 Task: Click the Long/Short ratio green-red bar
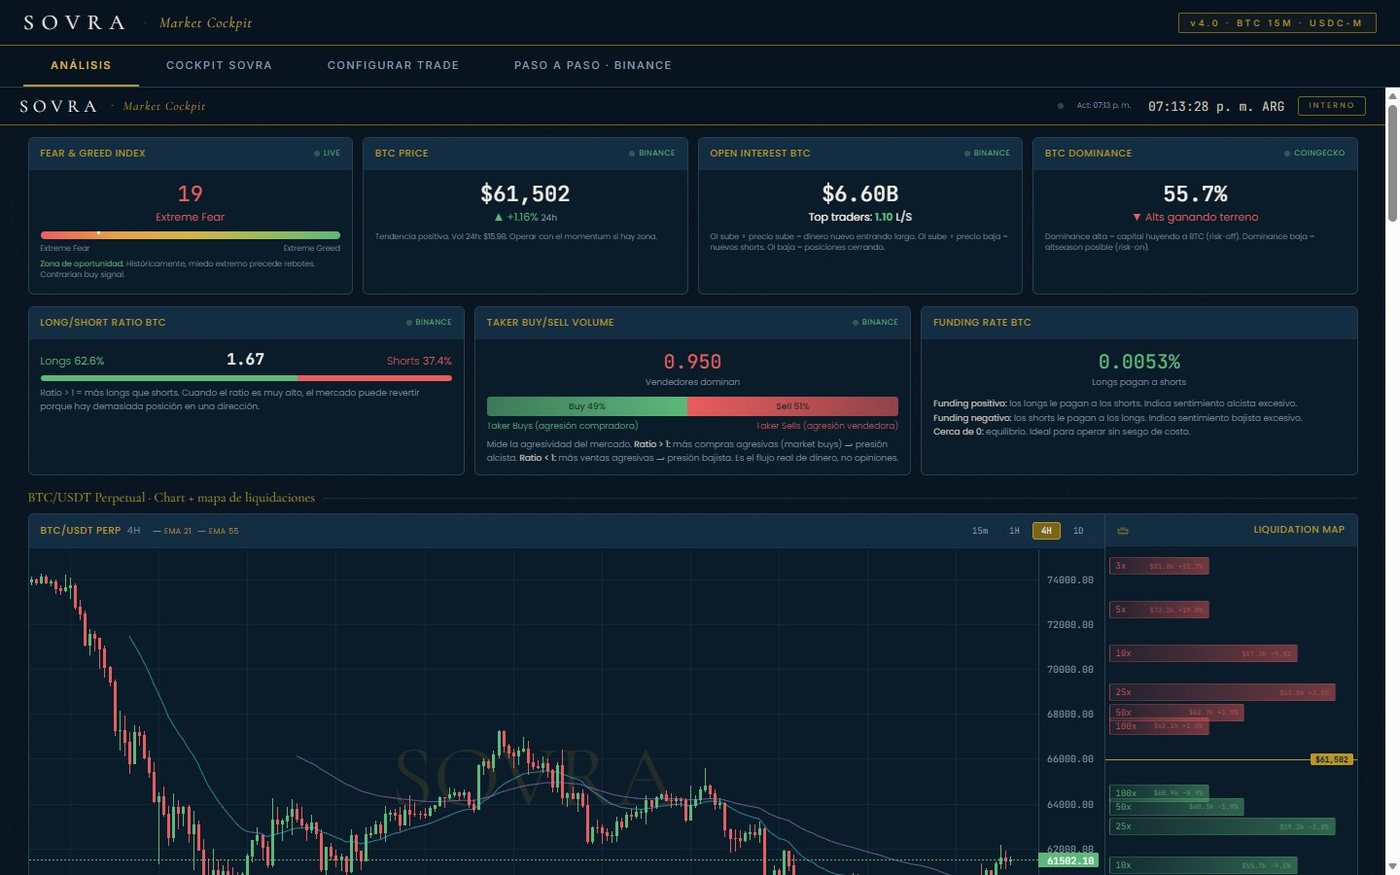pos(246,378)
